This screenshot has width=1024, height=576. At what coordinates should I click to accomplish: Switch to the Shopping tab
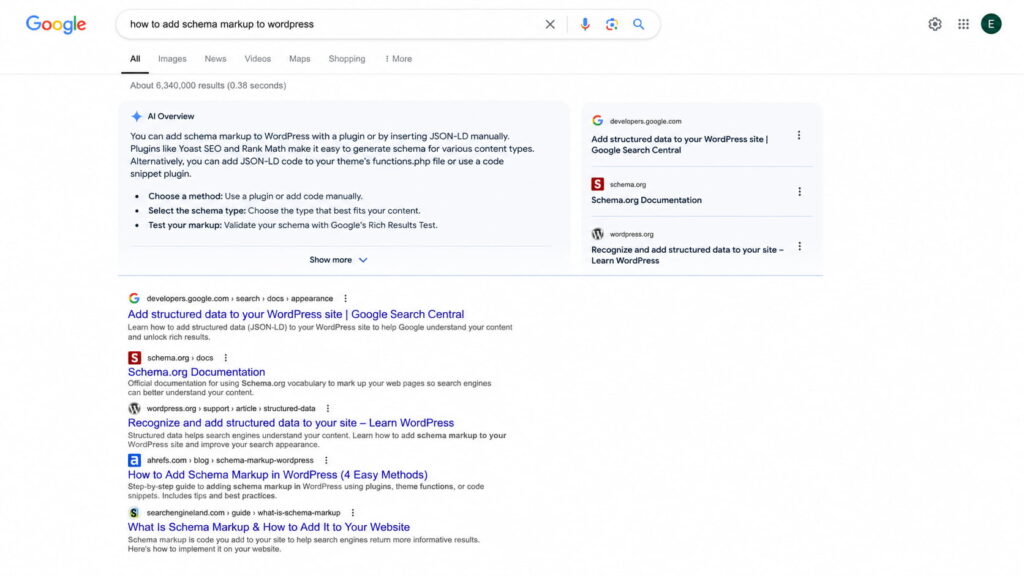point(347,59)
